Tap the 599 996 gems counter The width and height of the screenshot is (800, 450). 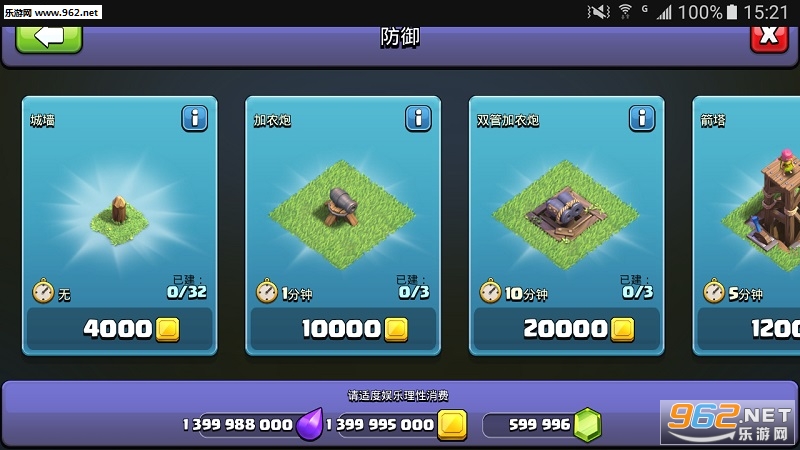pos(539,424)
